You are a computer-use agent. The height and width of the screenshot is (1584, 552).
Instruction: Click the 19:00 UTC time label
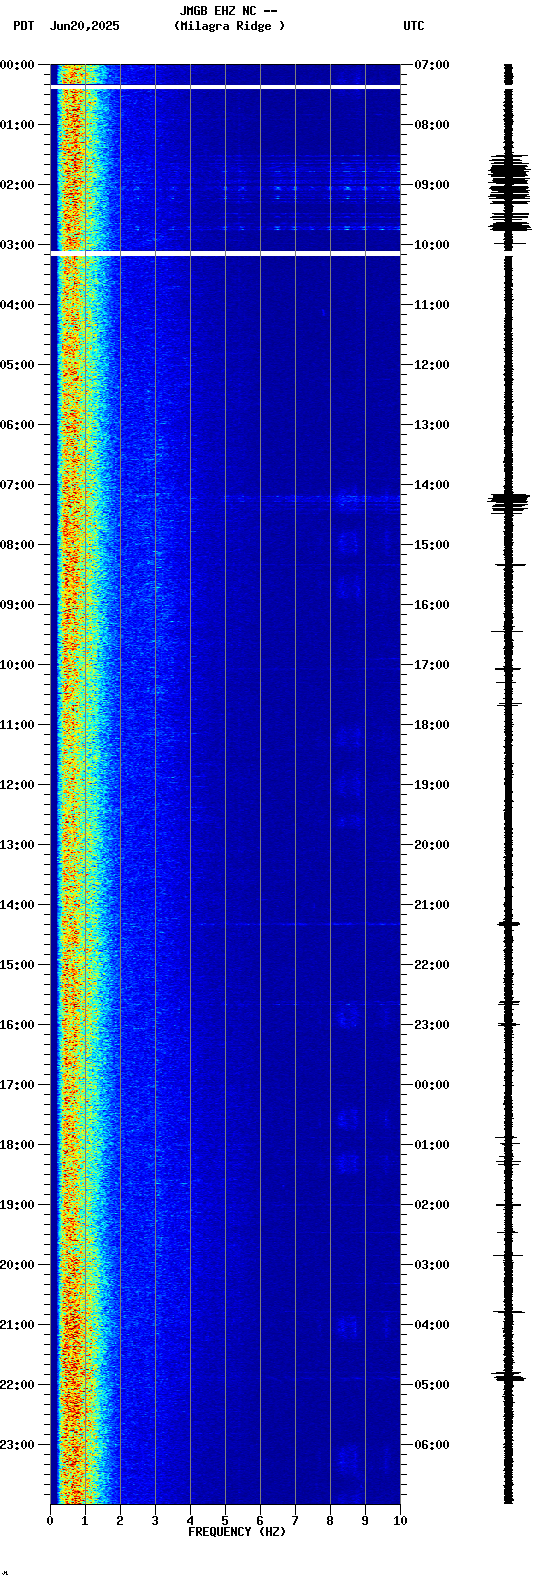(x=432, y=785)
